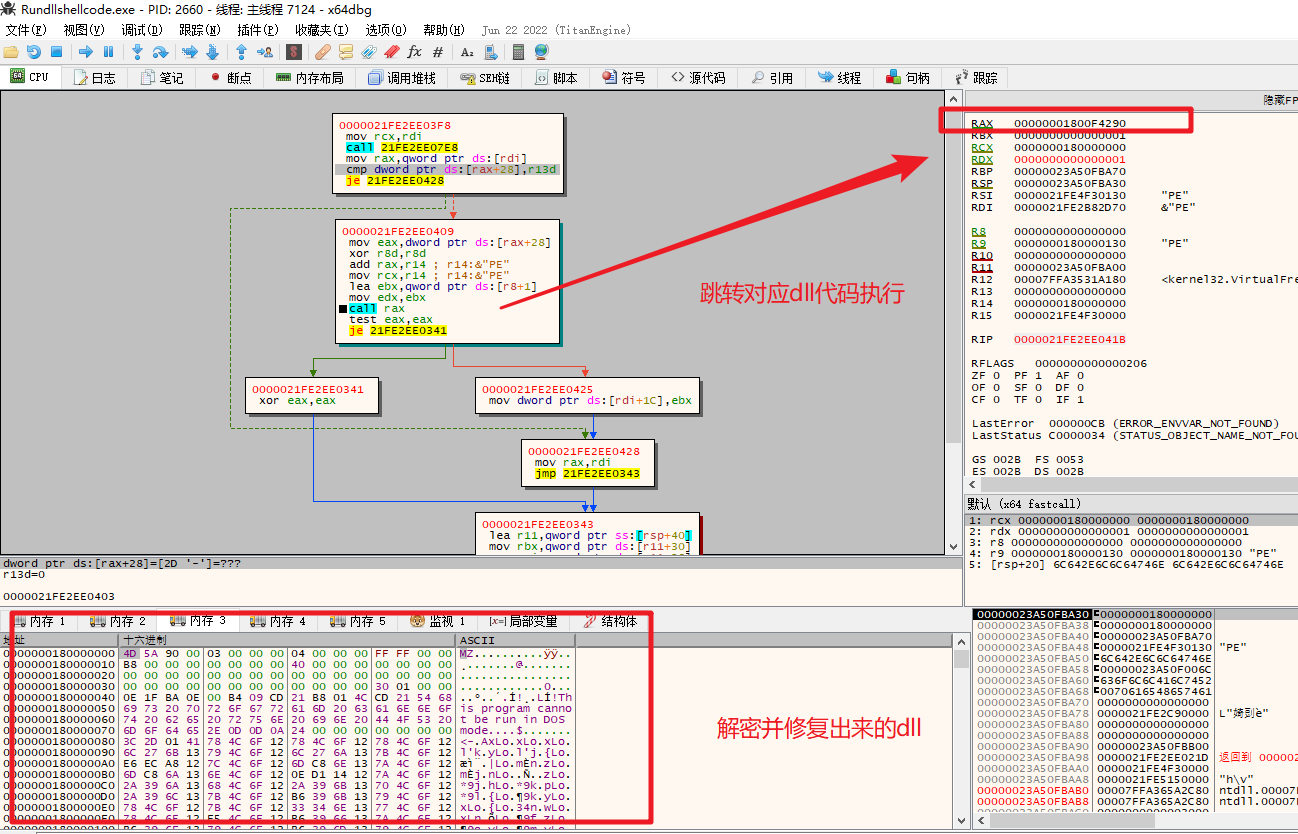
Task: Click the Step Into icon
Action: pos(138,52)
